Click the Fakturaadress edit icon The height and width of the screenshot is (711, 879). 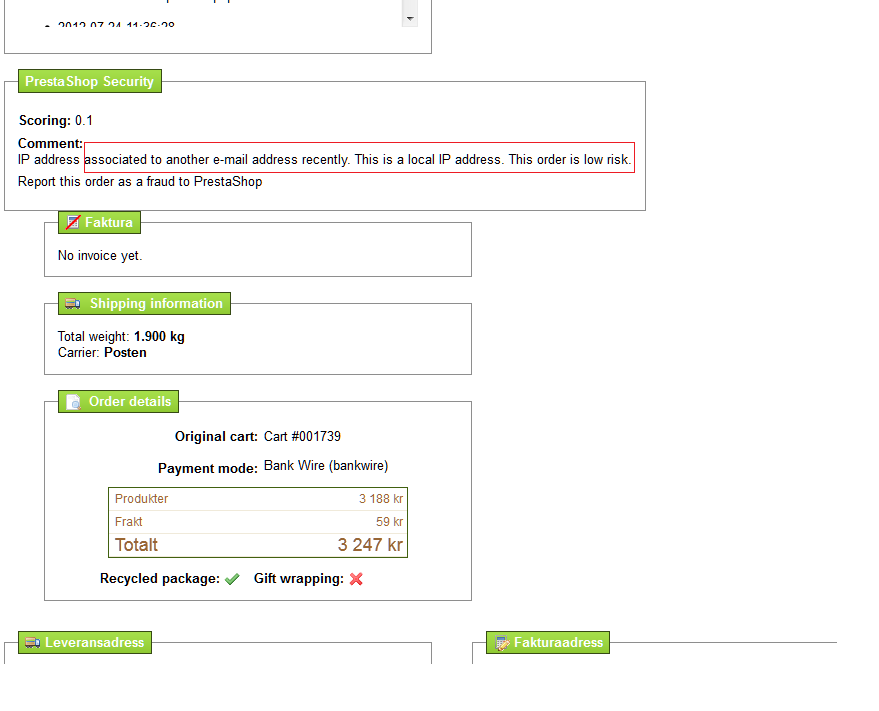502,643
